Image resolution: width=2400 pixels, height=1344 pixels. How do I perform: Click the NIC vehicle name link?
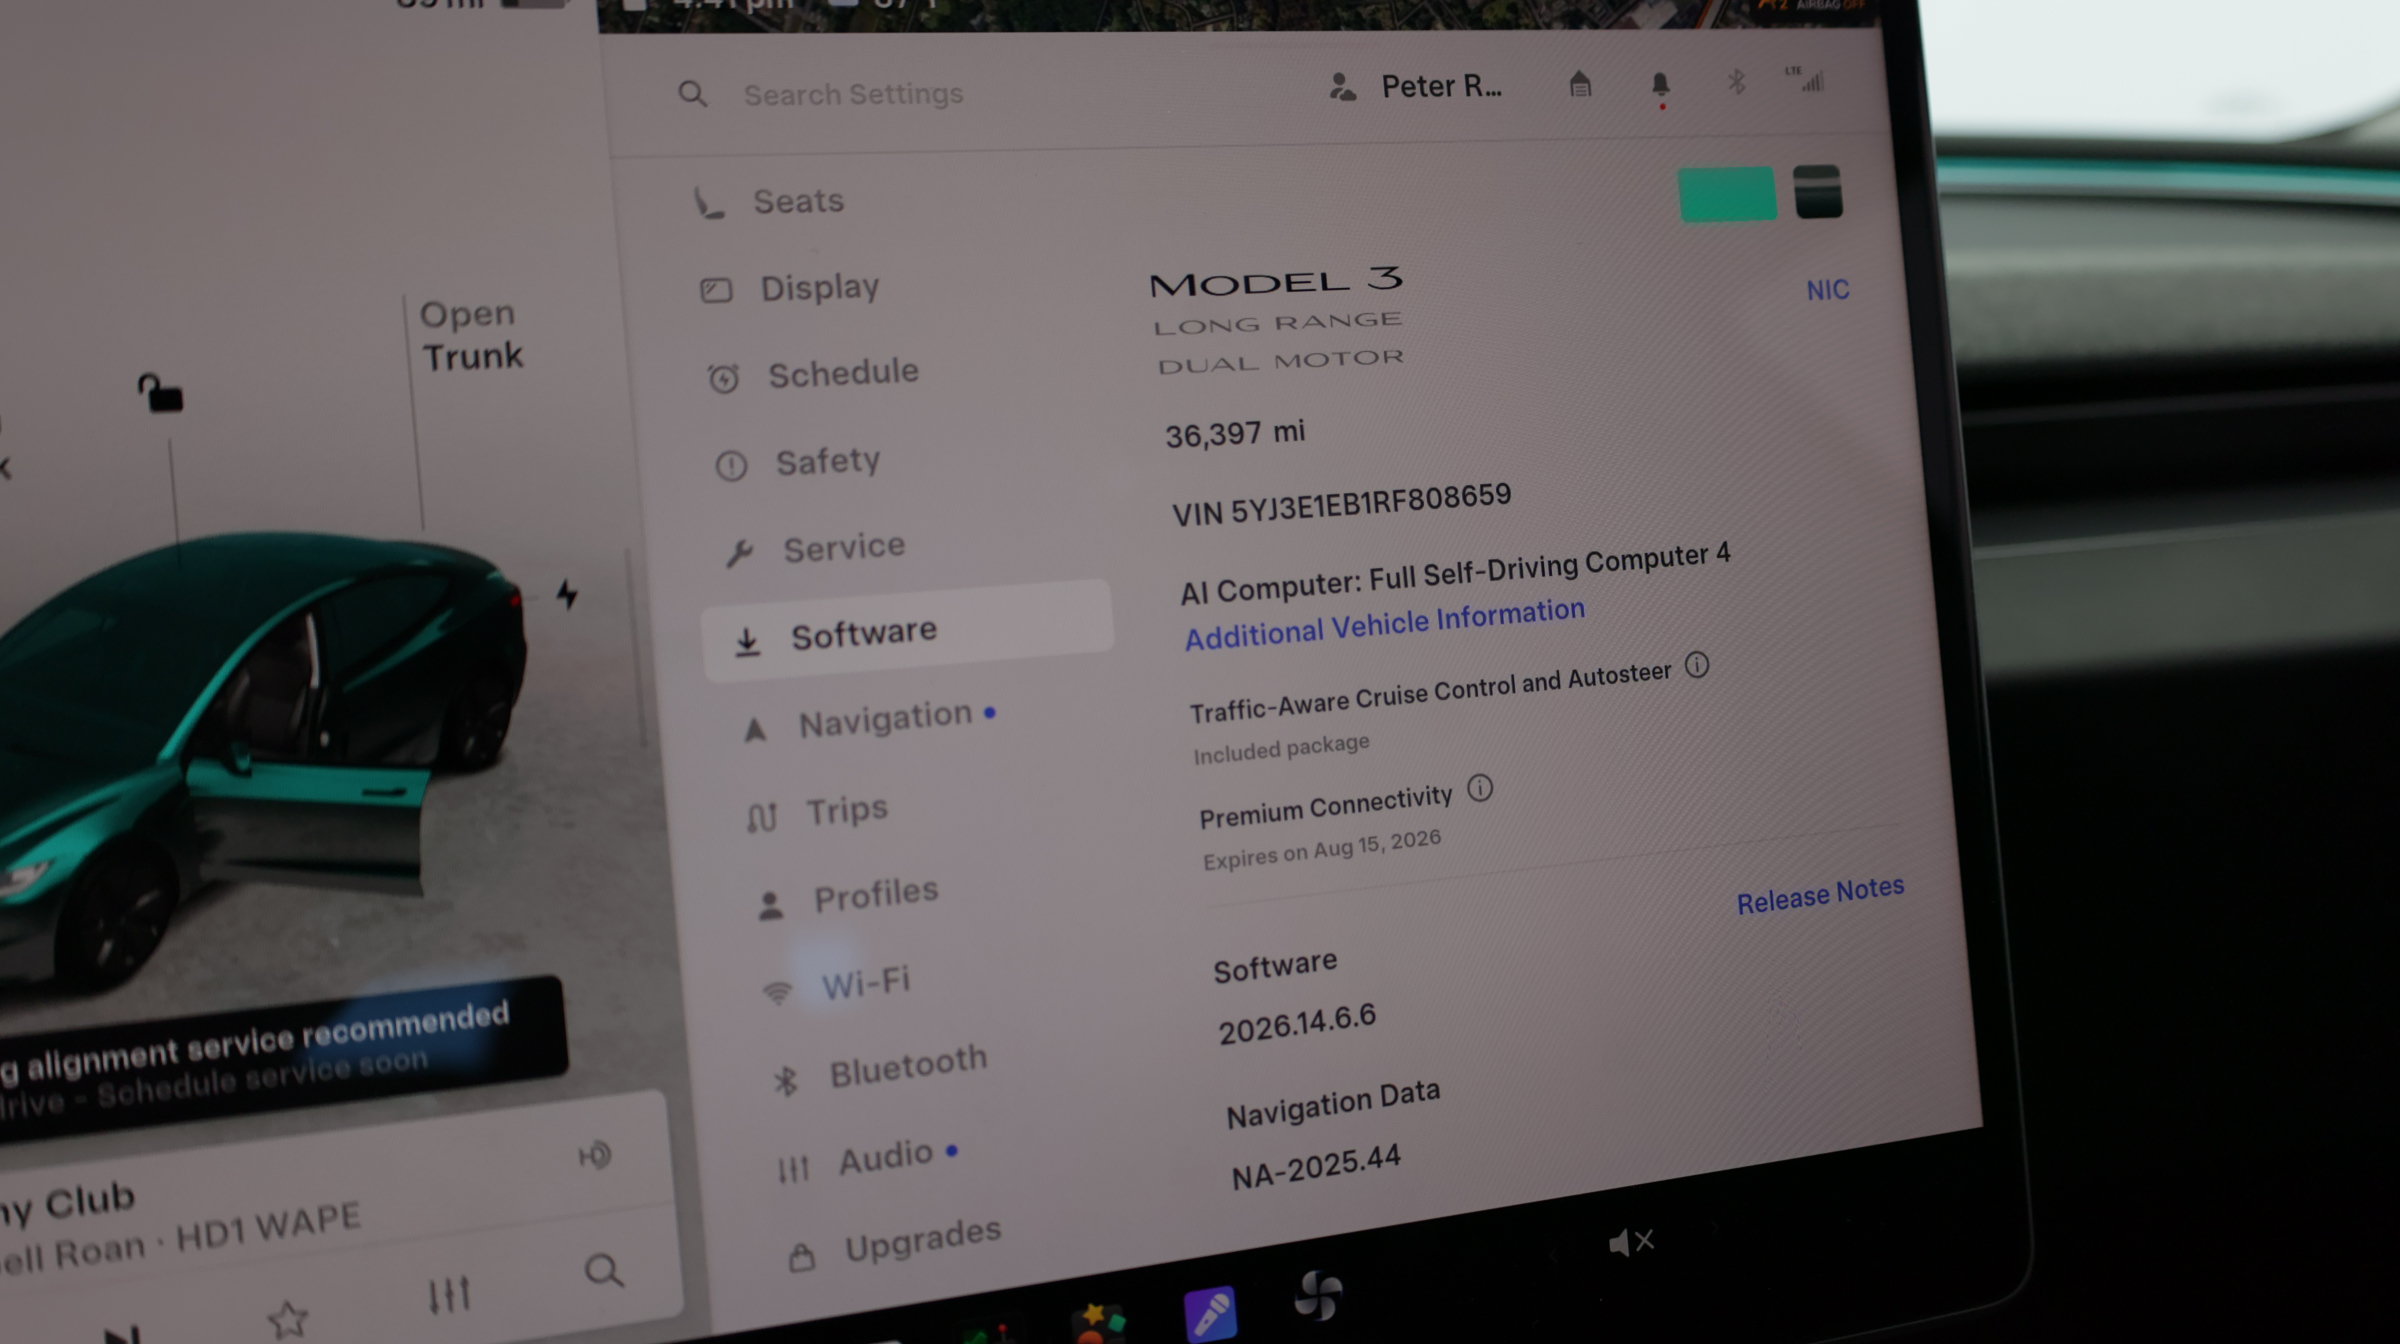[x=1827, y=290]
